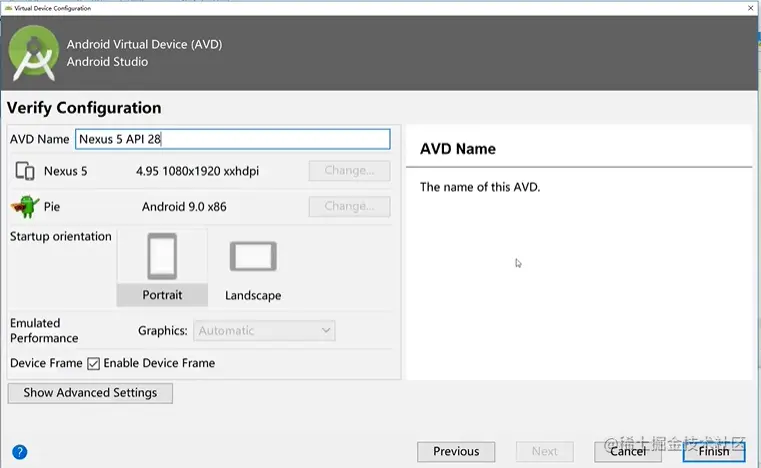Click the 'Android 9.0 x86' system image text

point(184,207)
